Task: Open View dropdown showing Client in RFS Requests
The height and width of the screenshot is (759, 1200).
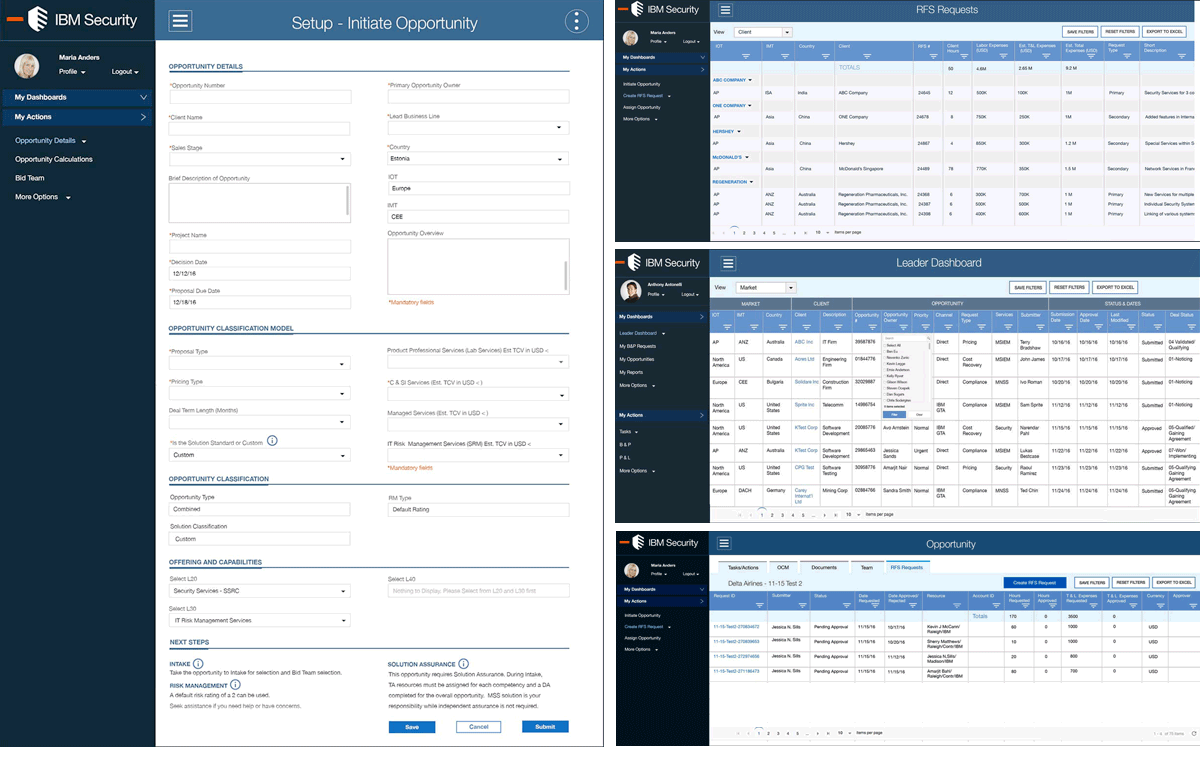Action: [x=763, y=32]
